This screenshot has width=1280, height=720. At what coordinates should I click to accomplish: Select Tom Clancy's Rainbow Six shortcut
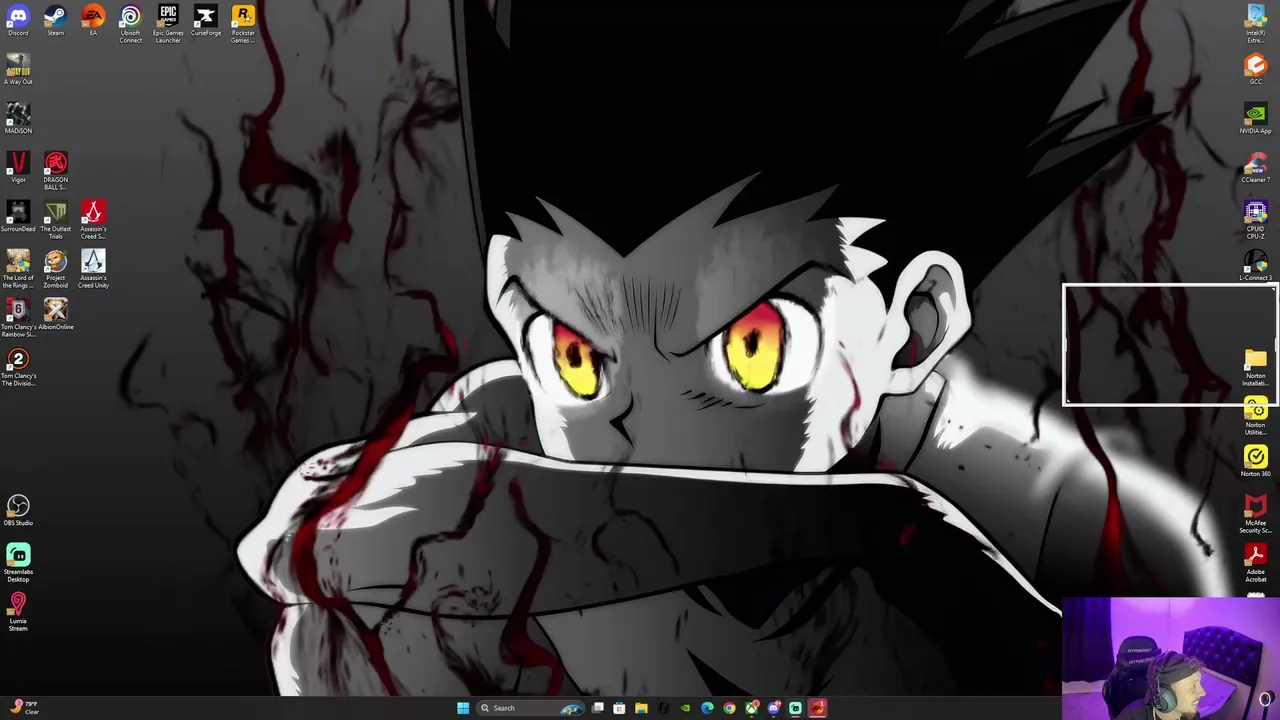pos(18,318)
